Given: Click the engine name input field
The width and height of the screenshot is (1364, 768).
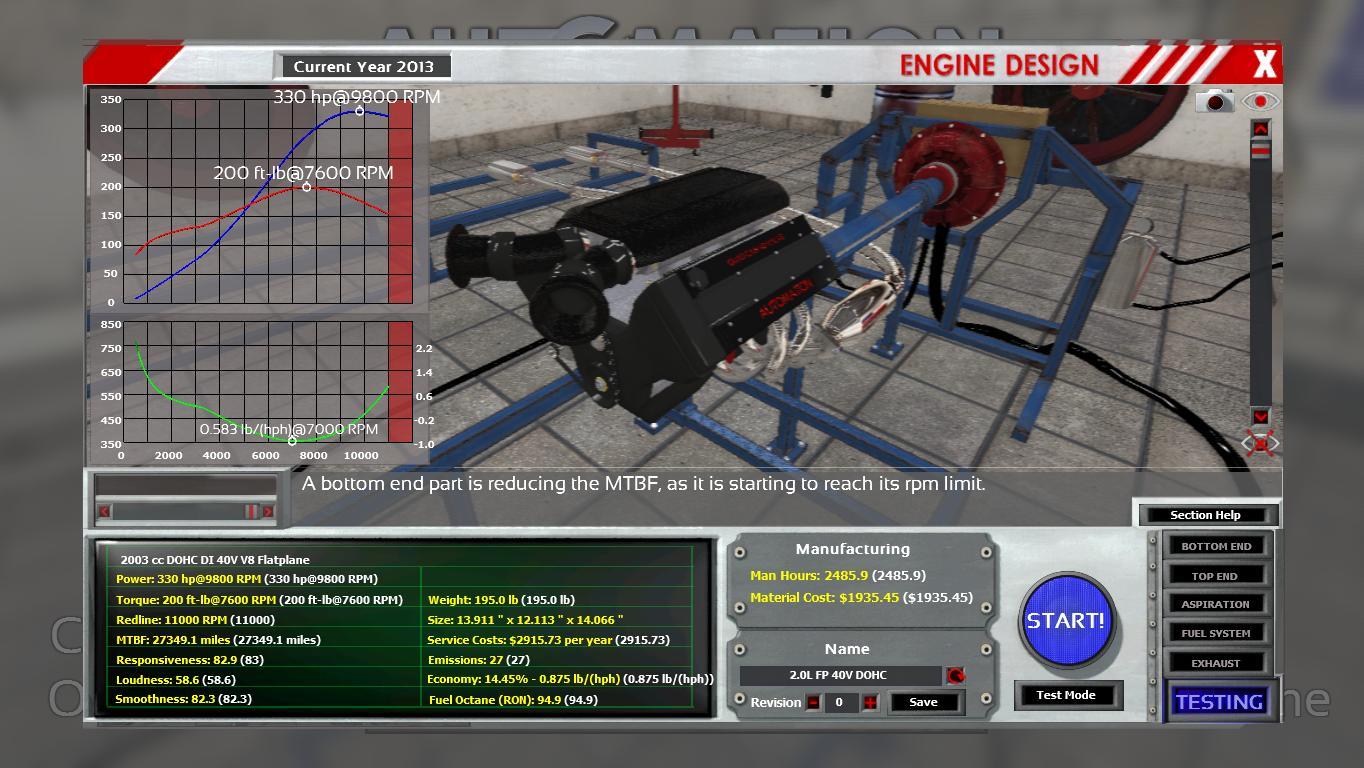Looking at the screenshot, I should click(839, 676).
